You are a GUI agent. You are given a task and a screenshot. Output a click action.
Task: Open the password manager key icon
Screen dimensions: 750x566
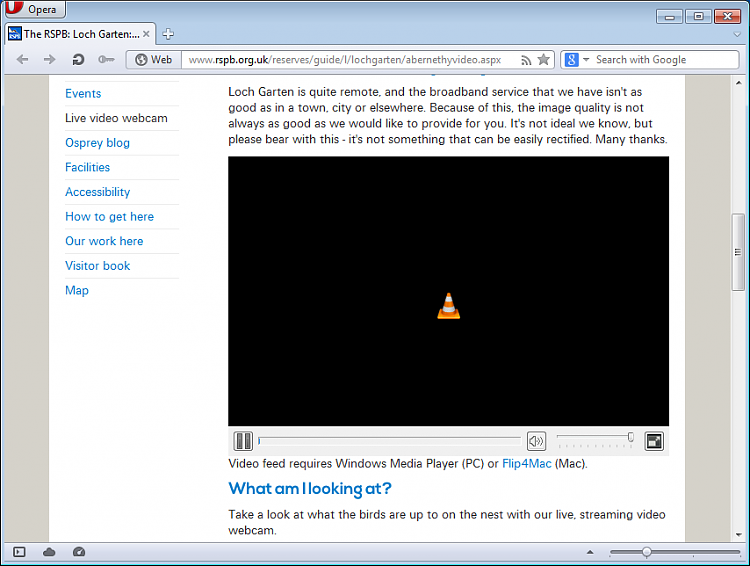(x=106, y=59)
